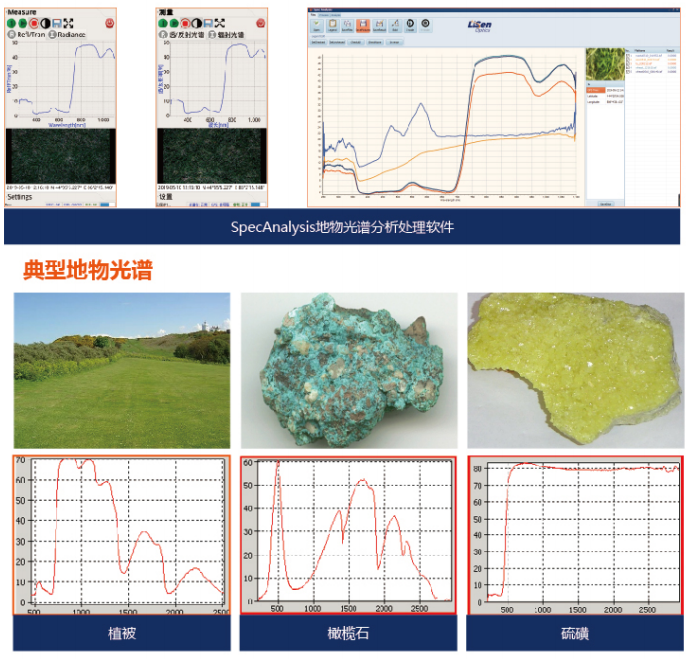Click 硫磺 sulfur spectrum chart
The height and width of the screenshot is (659, 697).
click(575, 535)
